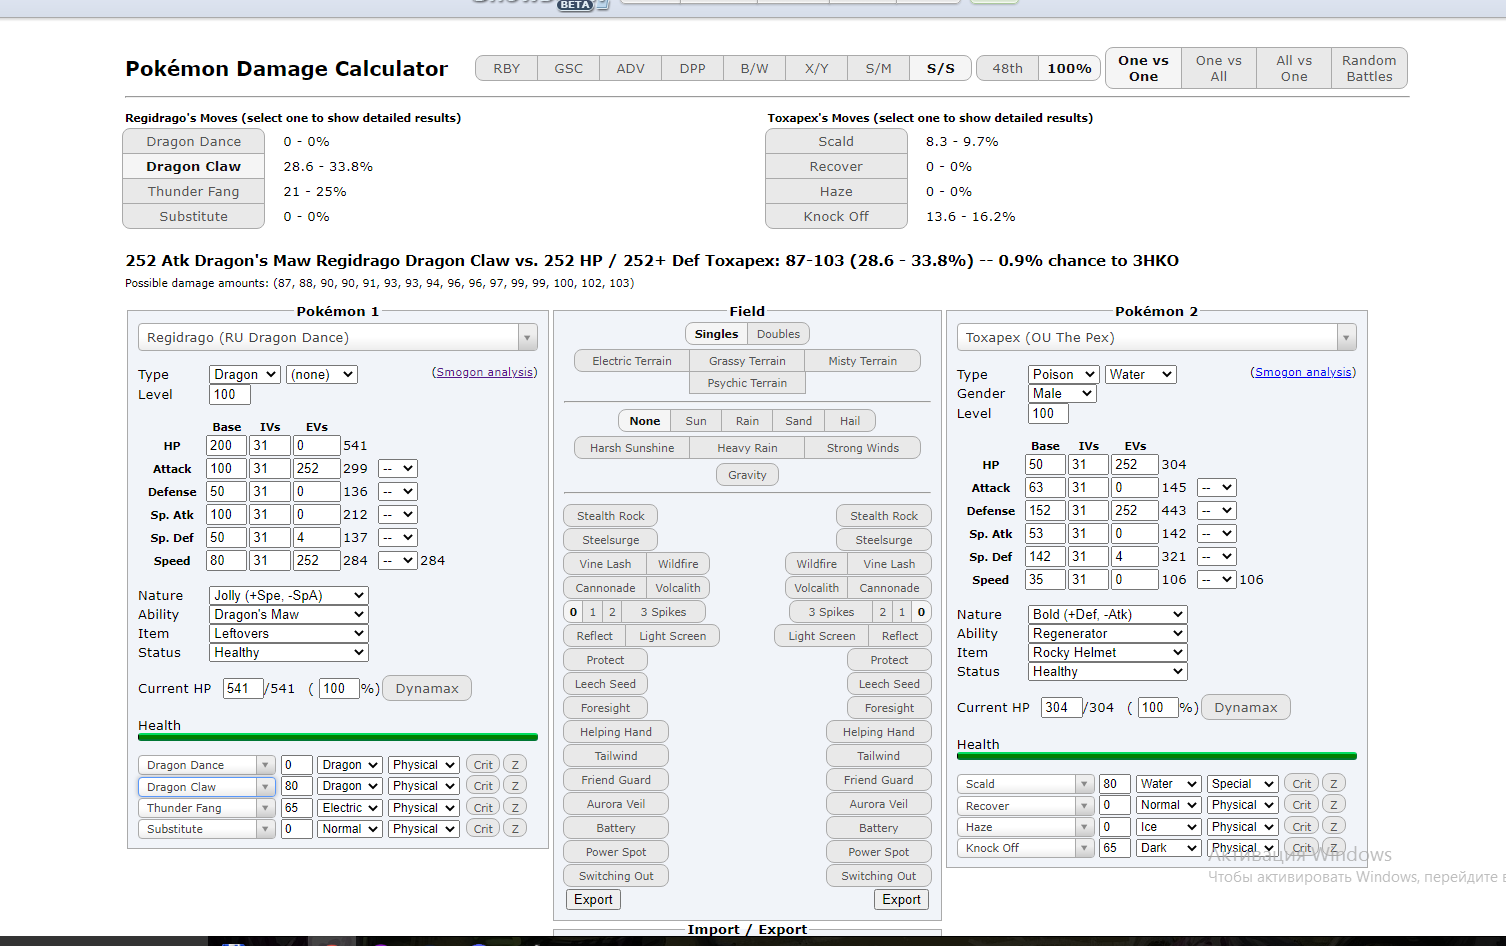
Task: Toggle Stealth Rock on Regidrago's side
Action: (610, 516)
